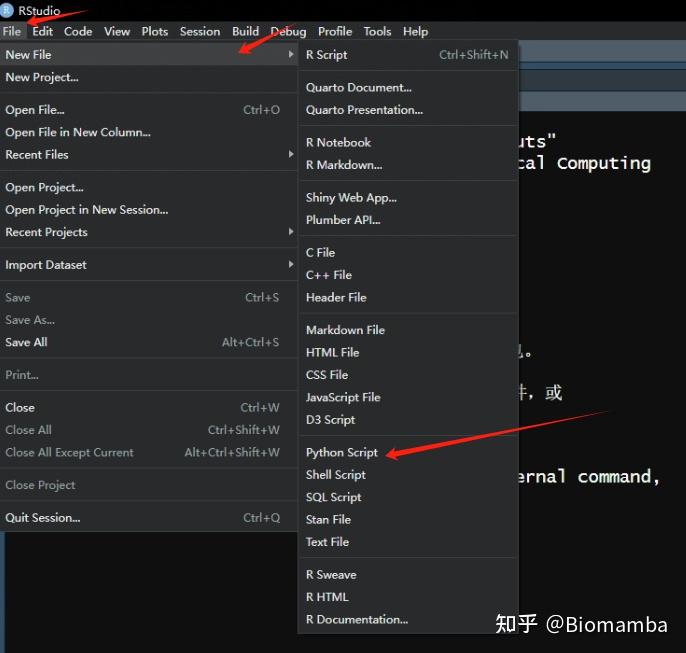Open the Profile menu
The image size is (686, 653).
coord(335,31)
